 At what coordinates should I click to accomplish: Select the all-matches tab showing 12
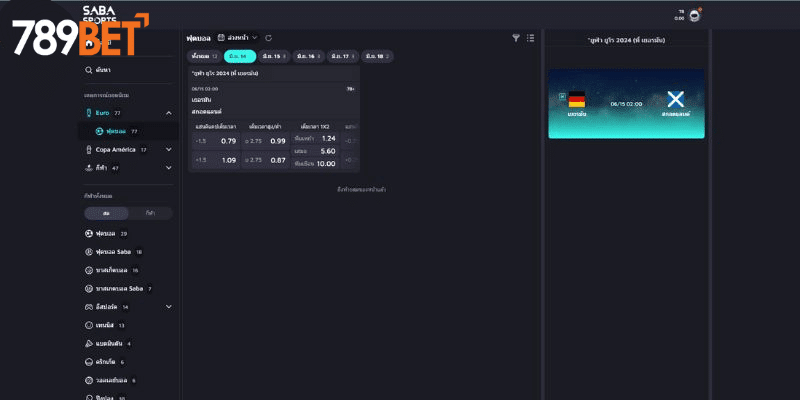204,57
